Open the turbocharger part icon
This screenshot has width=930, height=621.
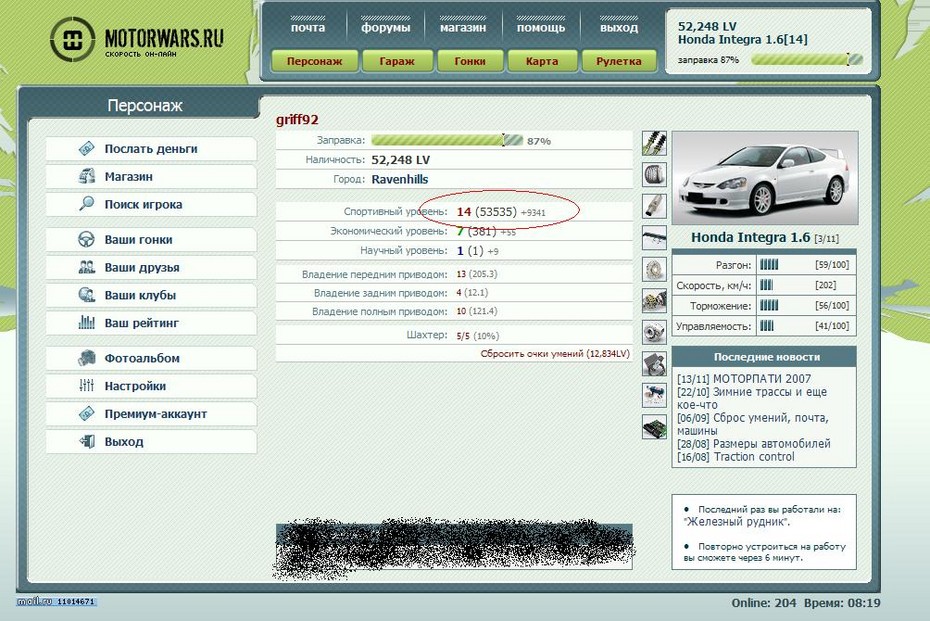654,332
